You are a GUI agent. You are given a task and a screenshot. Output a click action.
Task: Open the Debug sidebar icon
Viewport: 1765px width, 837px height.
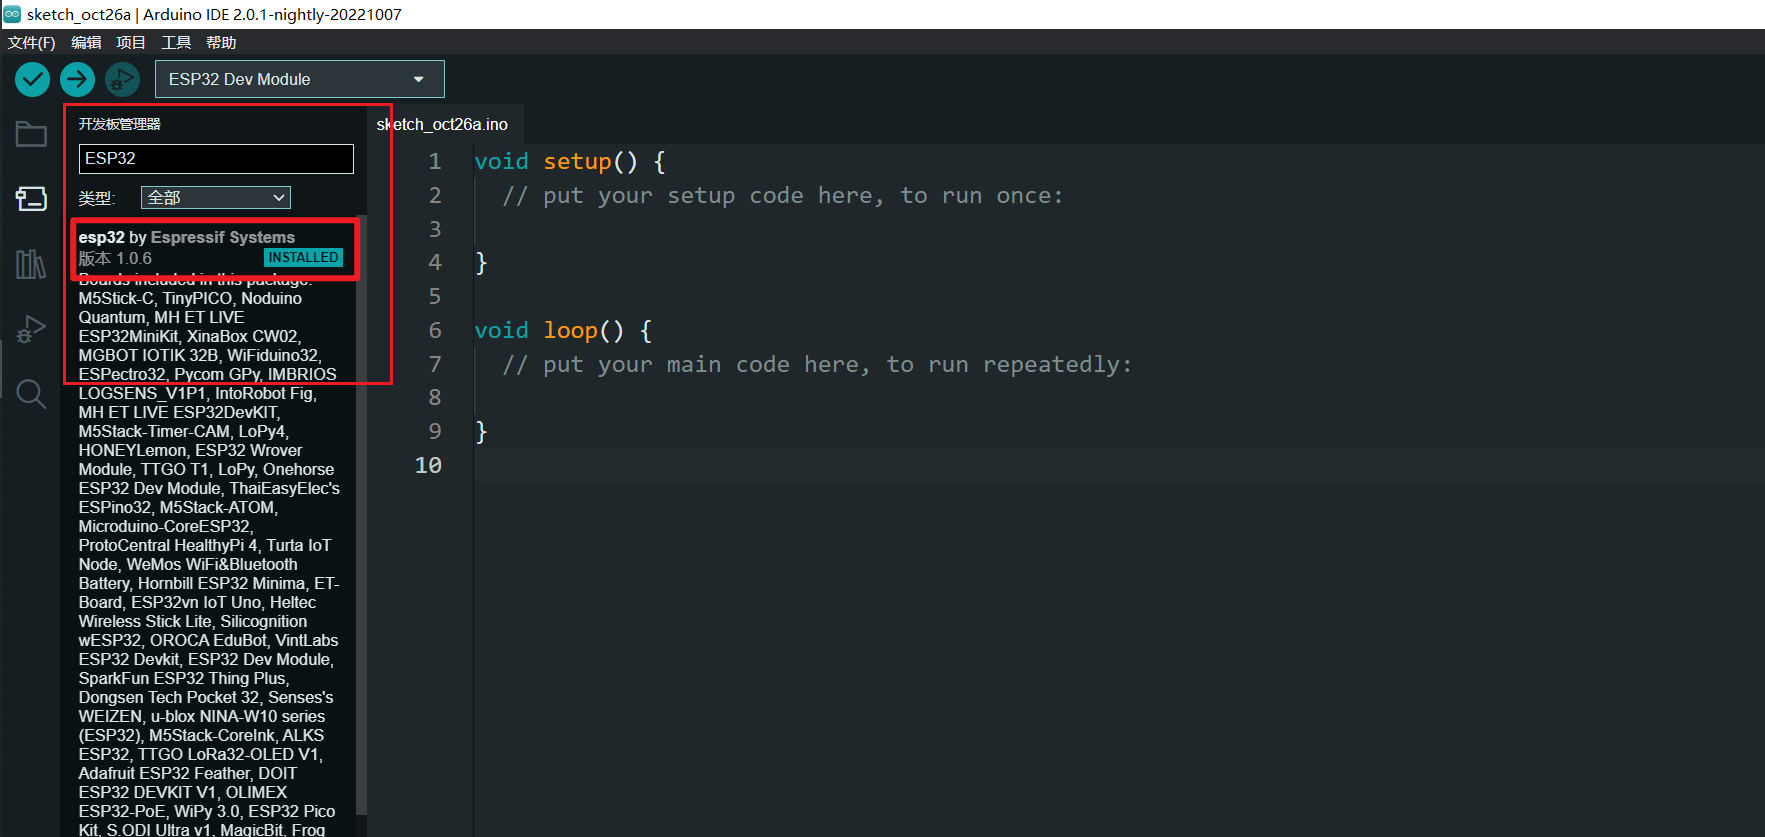pos(31,329)
